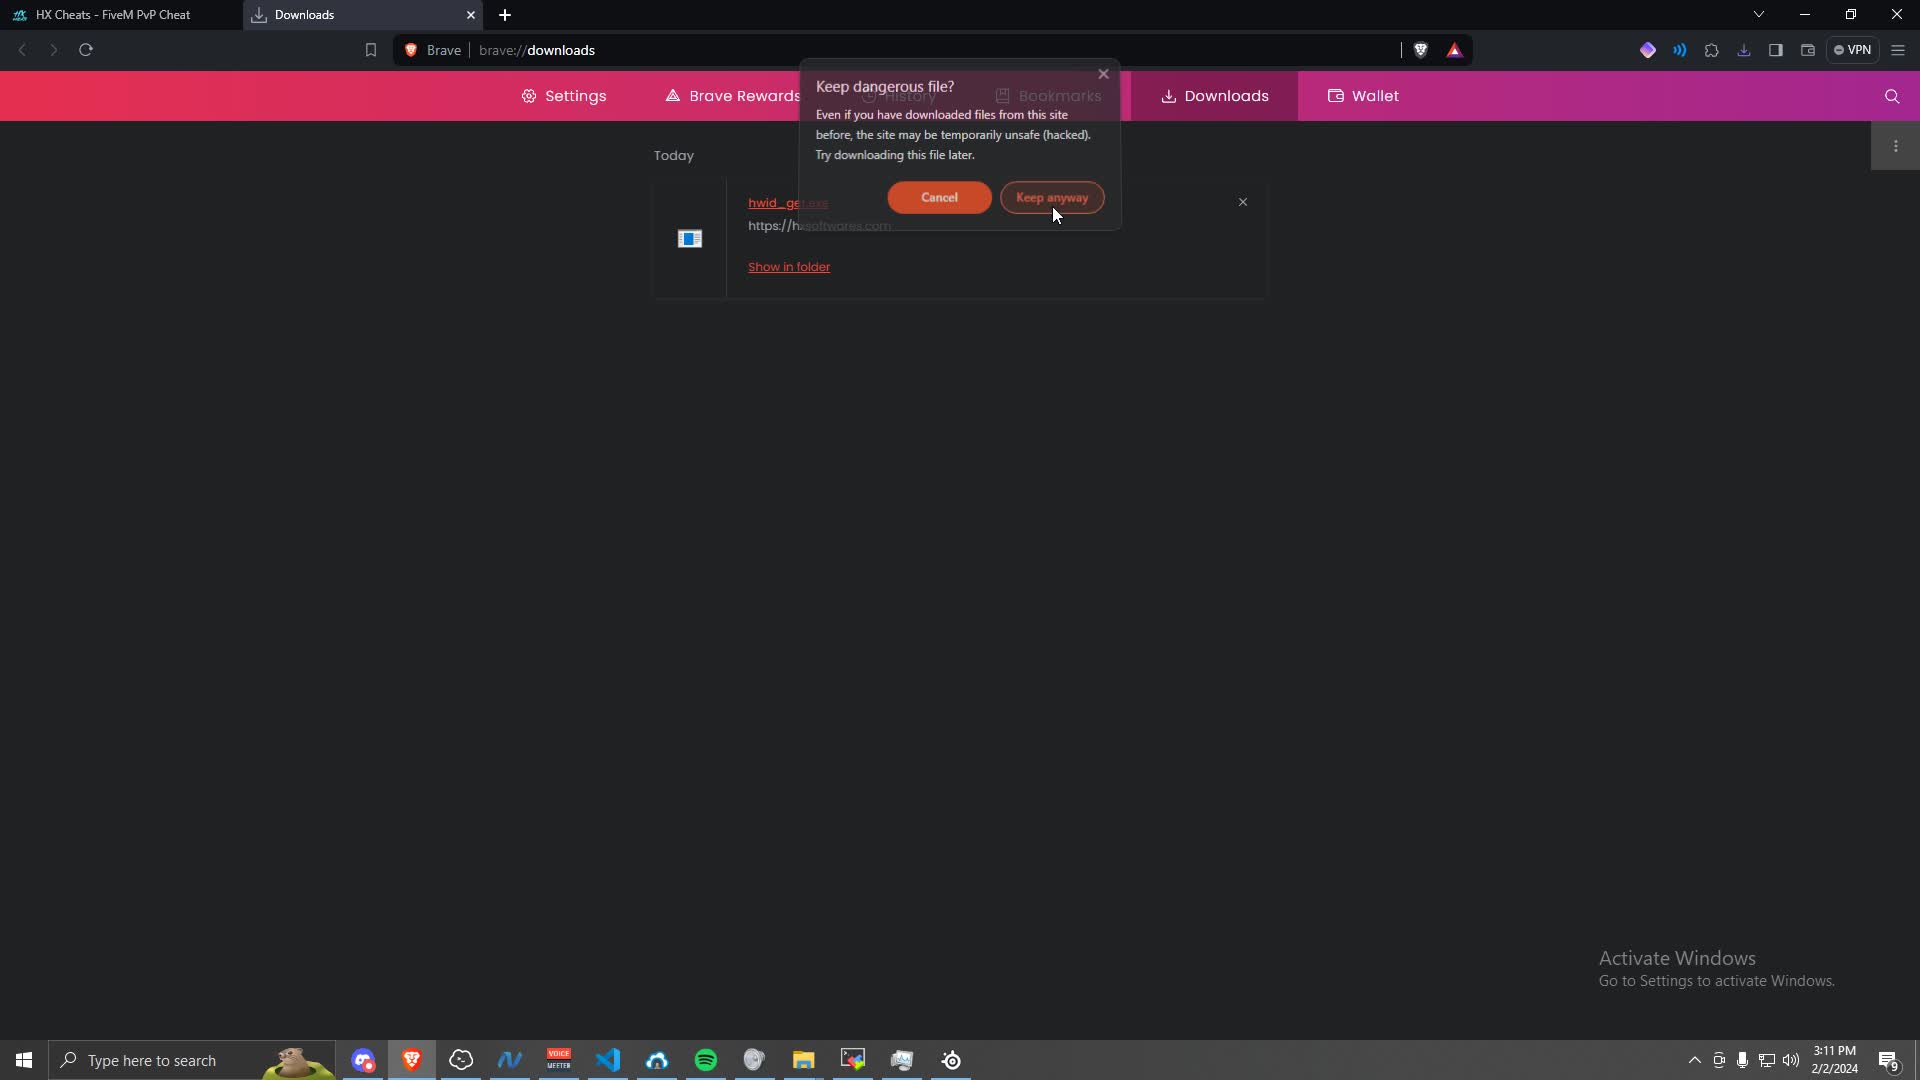Mute audio via the taskbar speaker icon

(1791, 1061)
